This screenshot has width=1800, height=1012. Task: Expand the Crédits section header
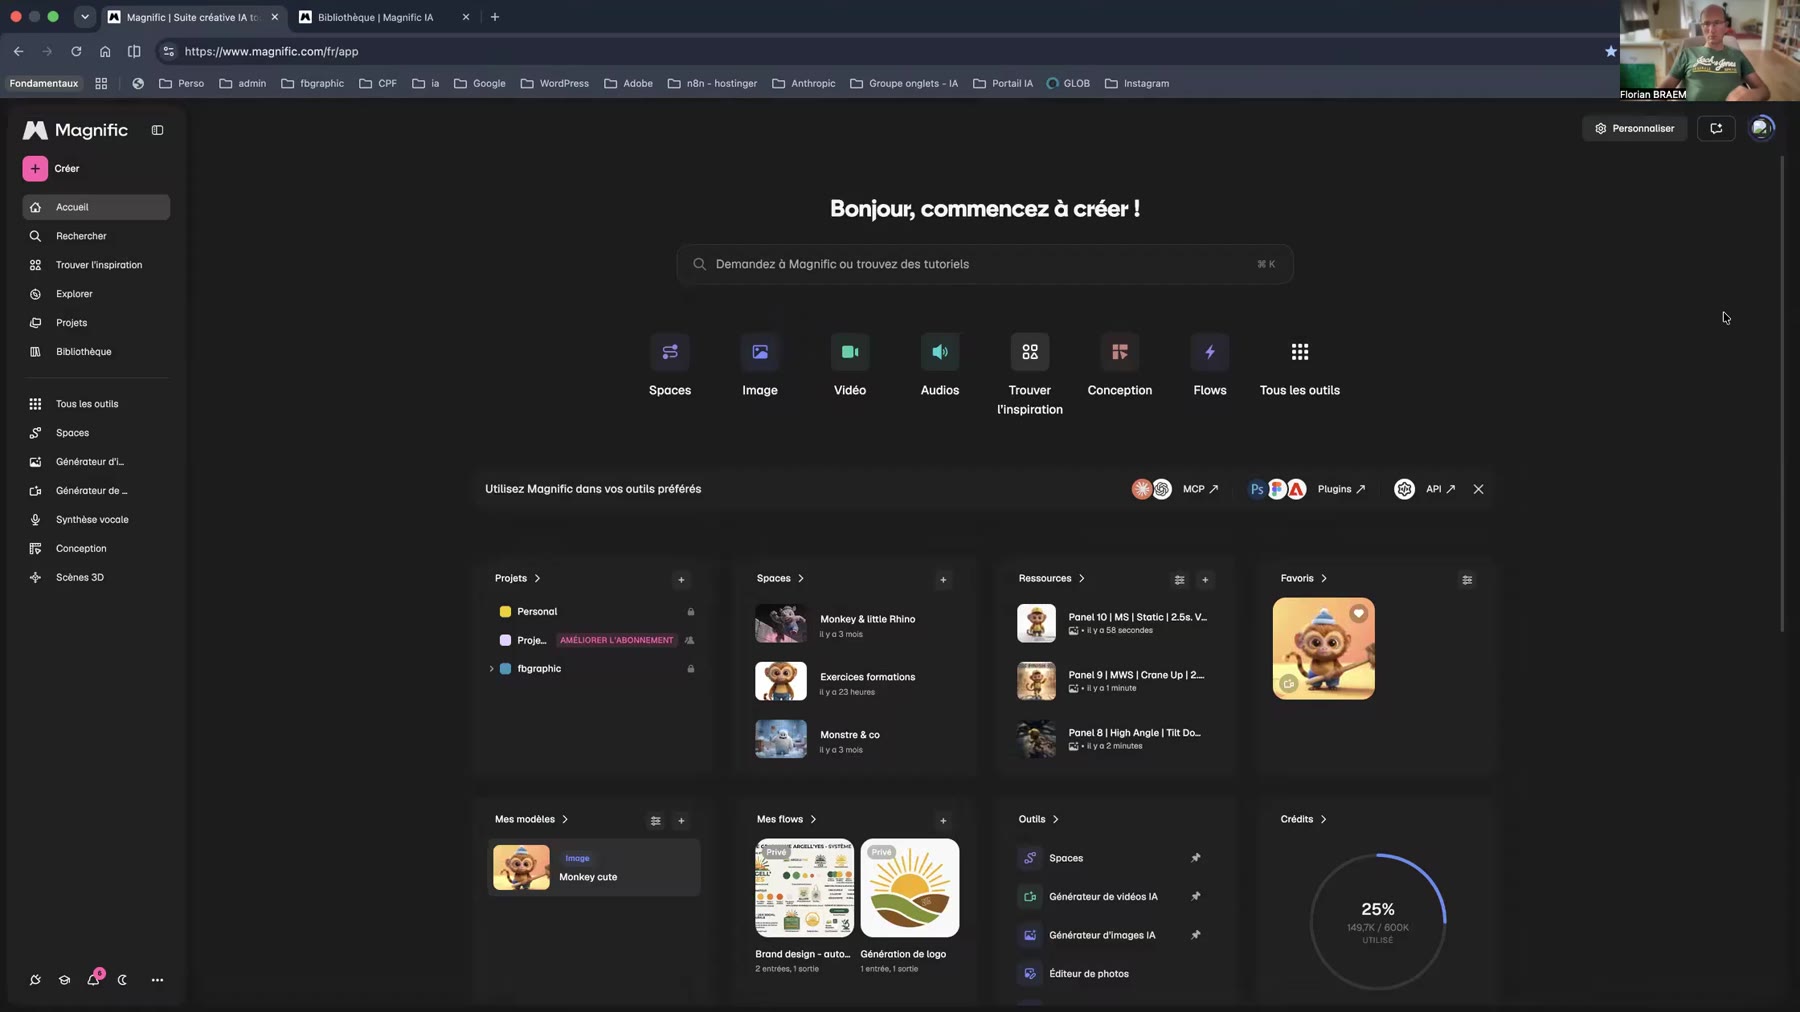coord(1304,819)
